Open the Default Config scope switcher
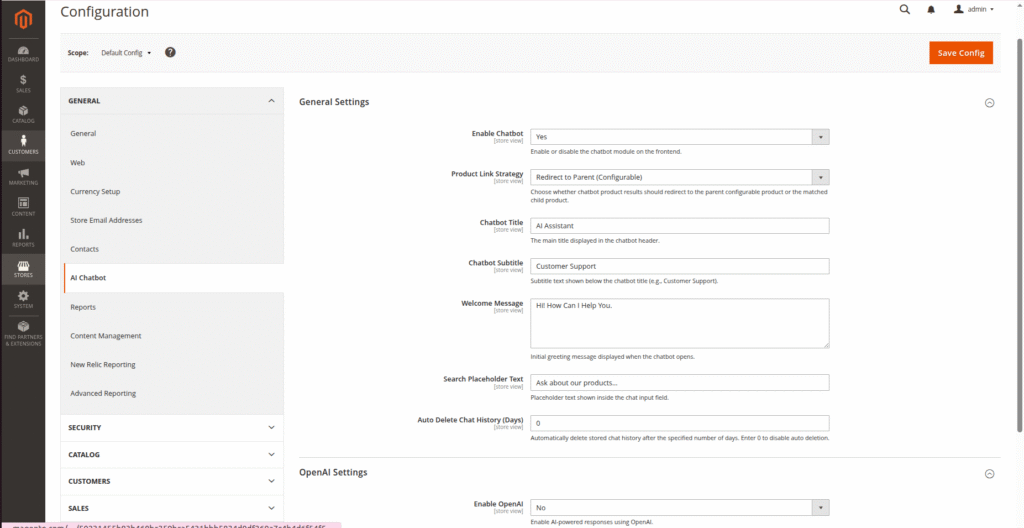 tap(126, 53)
